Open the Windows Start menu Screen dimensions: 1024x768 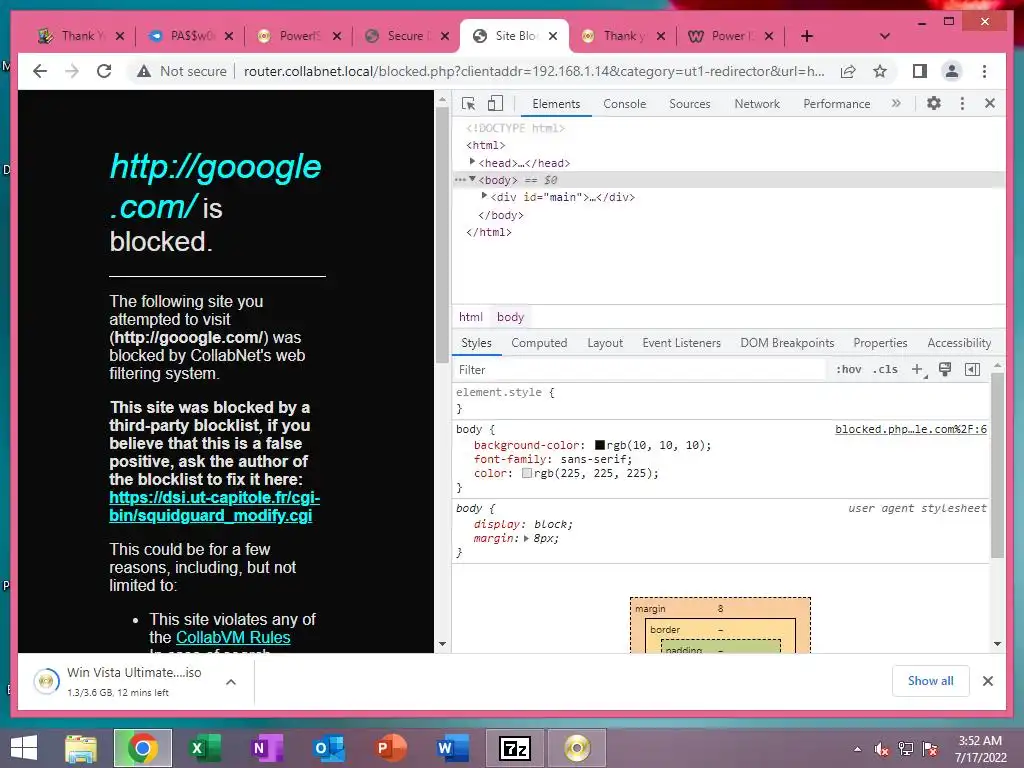click(24, 748)
